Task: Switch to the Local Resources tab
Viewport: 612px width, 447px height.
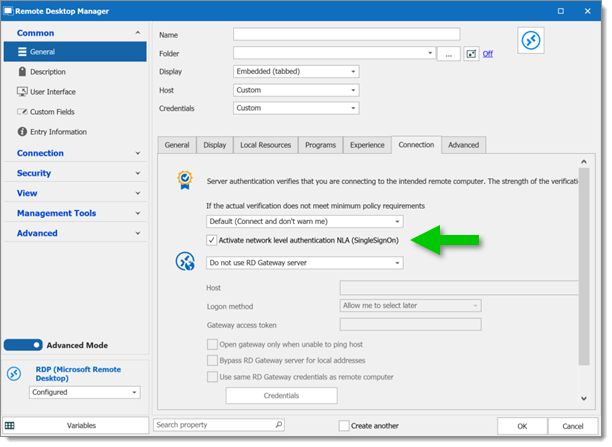Action: (266, 145)
